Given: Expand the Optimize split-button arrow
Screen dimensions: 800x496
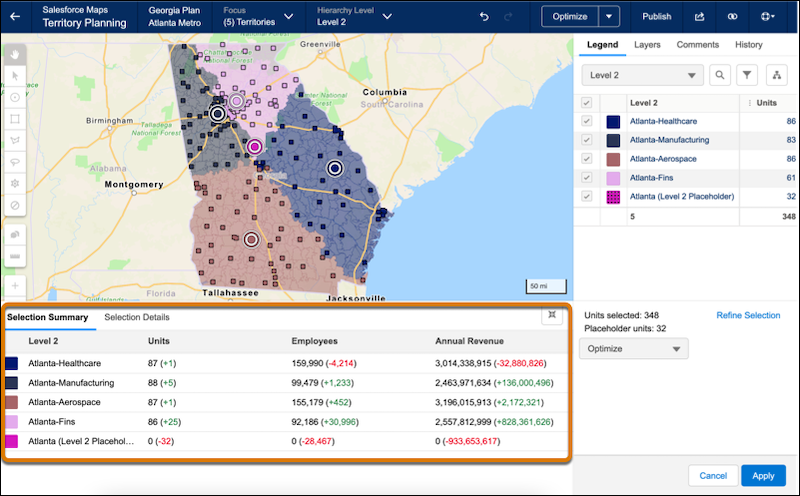Looking at the screenshot, I should tap(609, 16).
